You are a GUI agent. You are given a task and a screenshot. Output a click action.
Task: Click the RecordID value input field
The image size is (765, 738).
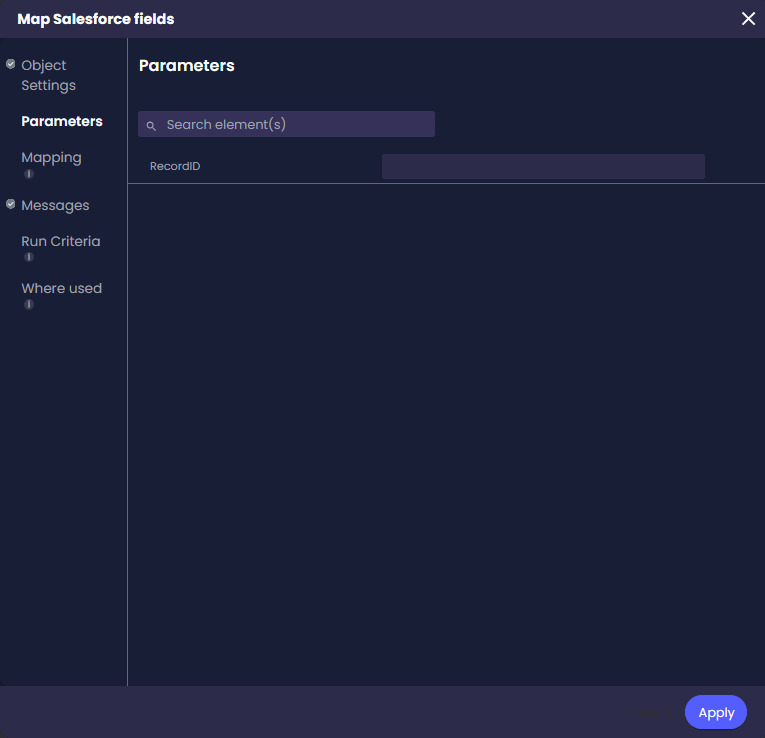pyautogui.click(x=543, y=166)
